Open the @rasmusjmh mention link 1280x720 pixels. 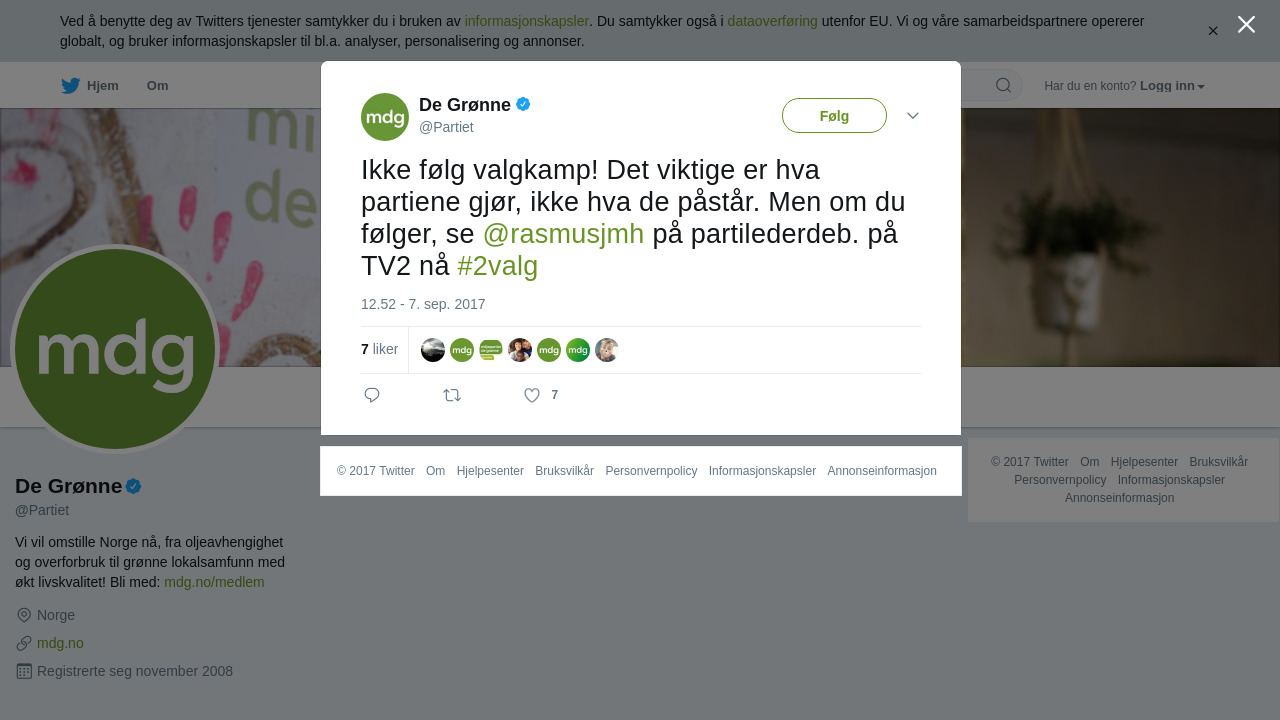[563, 234]
